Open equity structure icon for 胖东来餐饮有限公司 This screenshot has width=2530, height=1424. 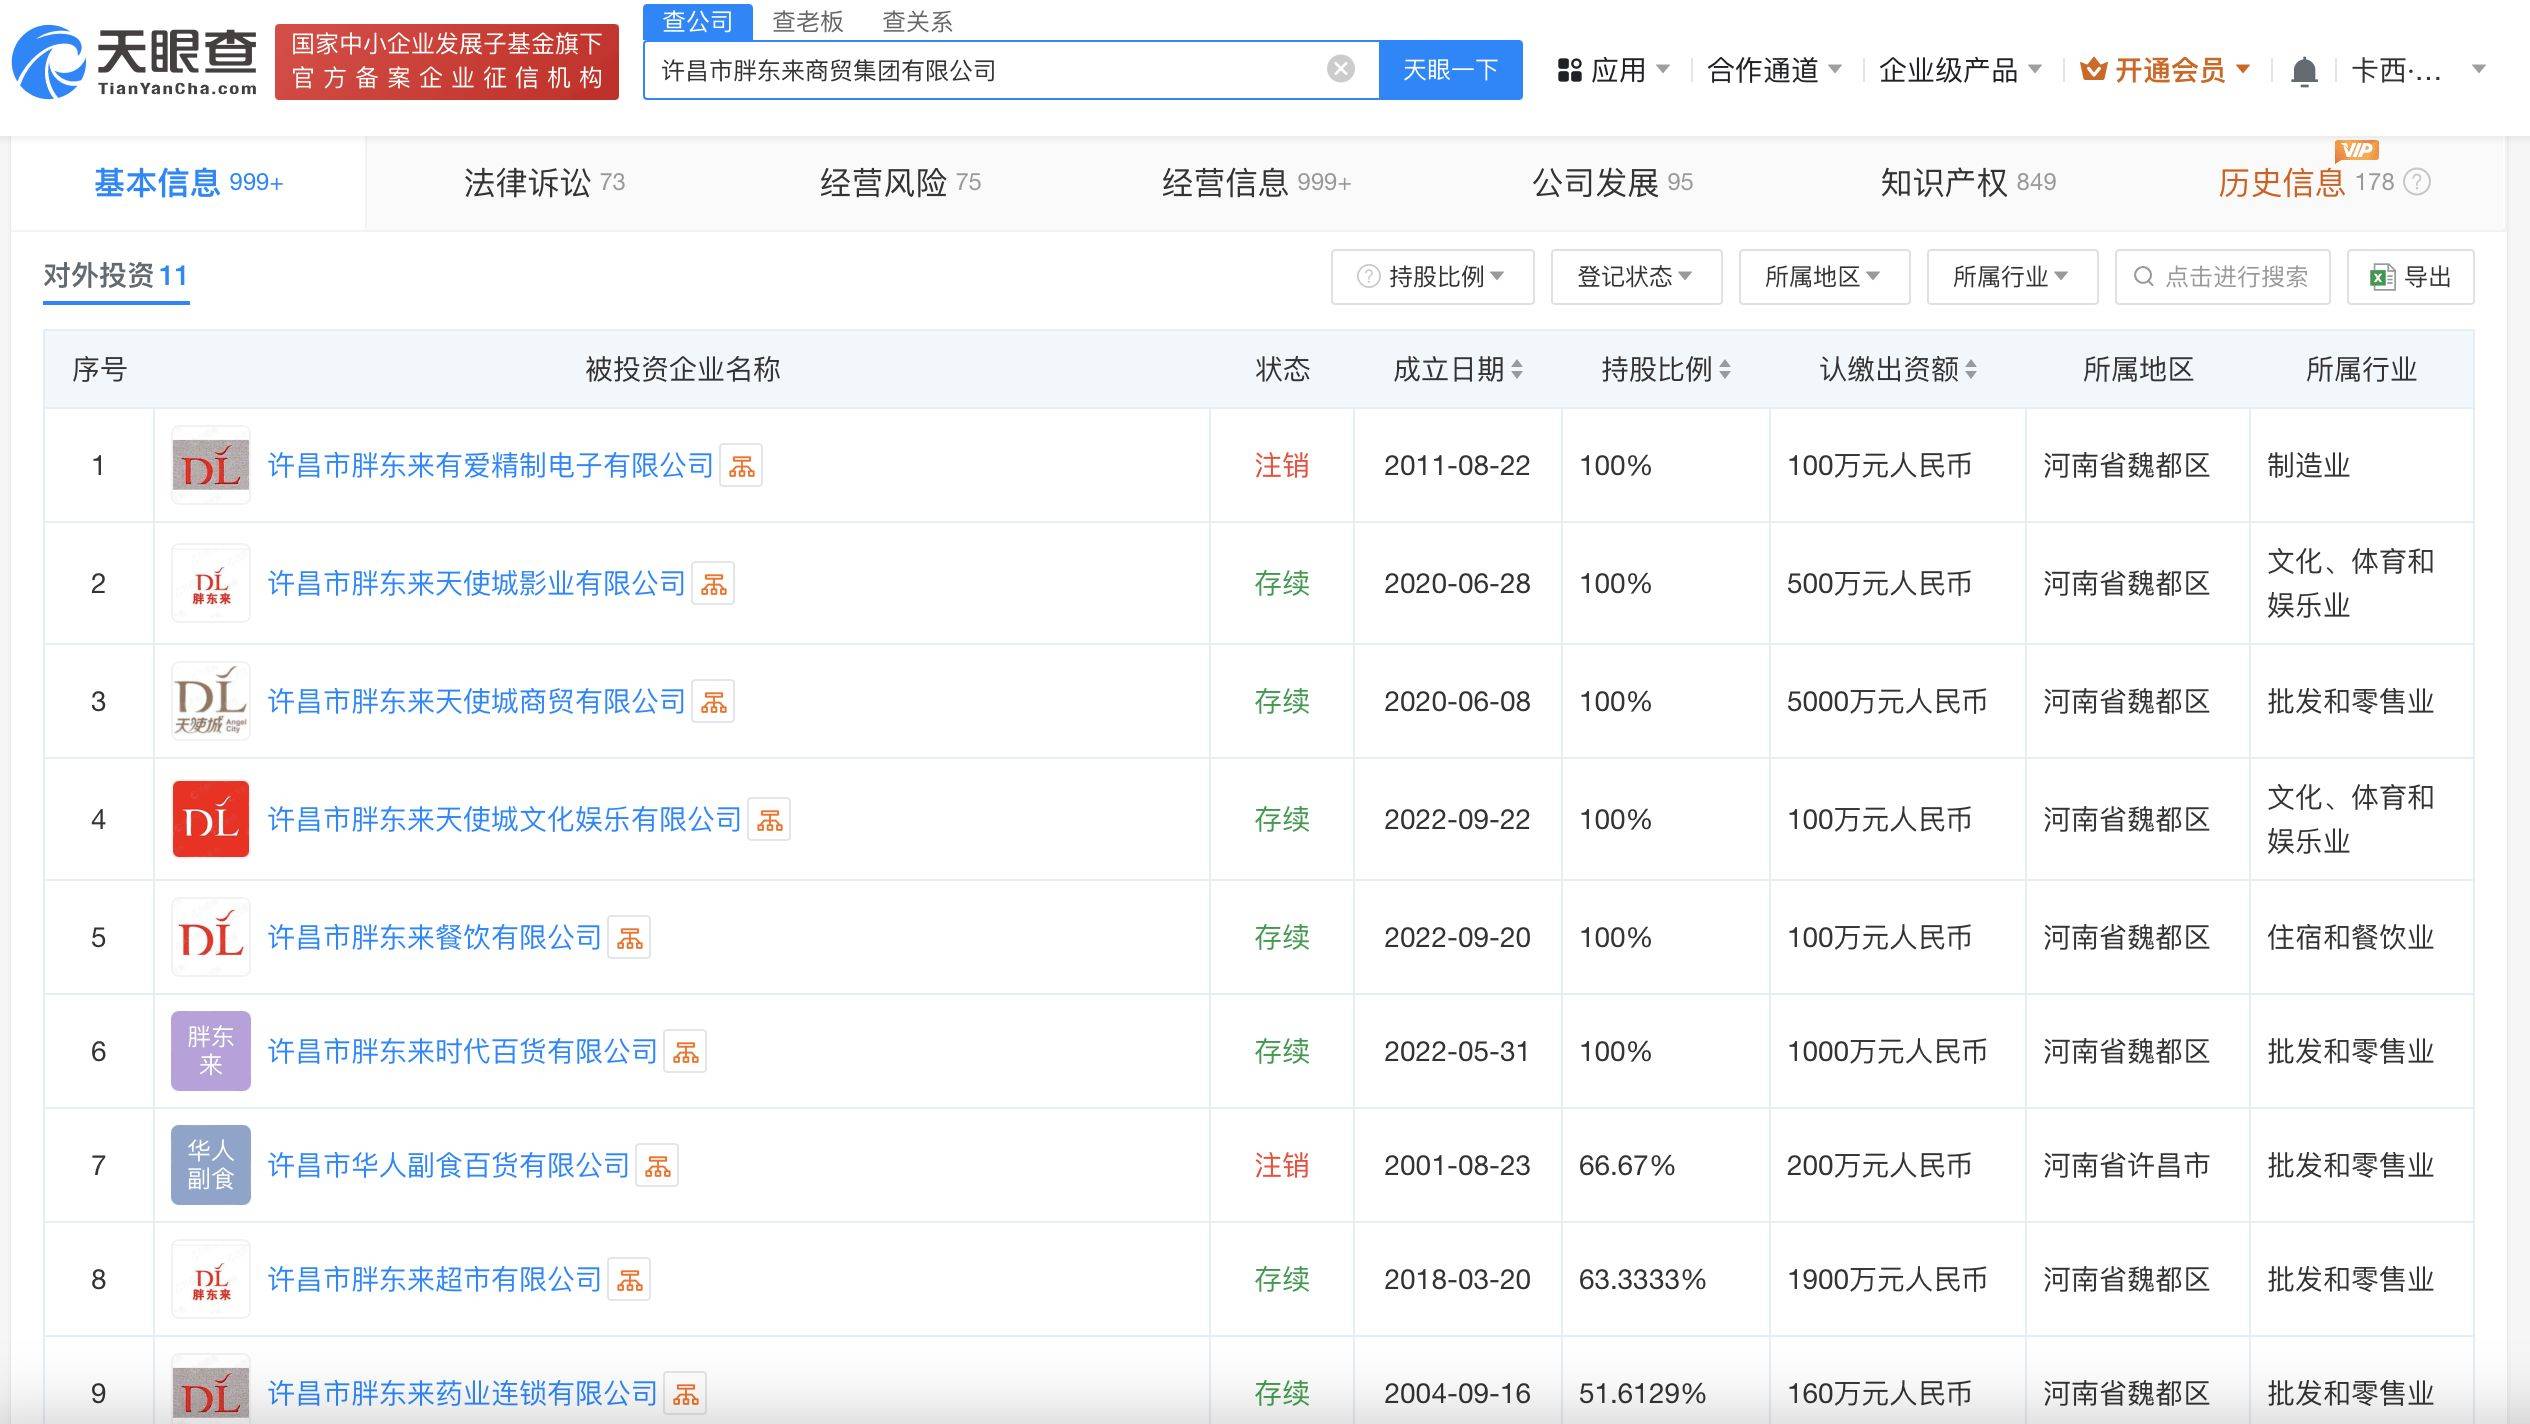click(x=630, y=938)
